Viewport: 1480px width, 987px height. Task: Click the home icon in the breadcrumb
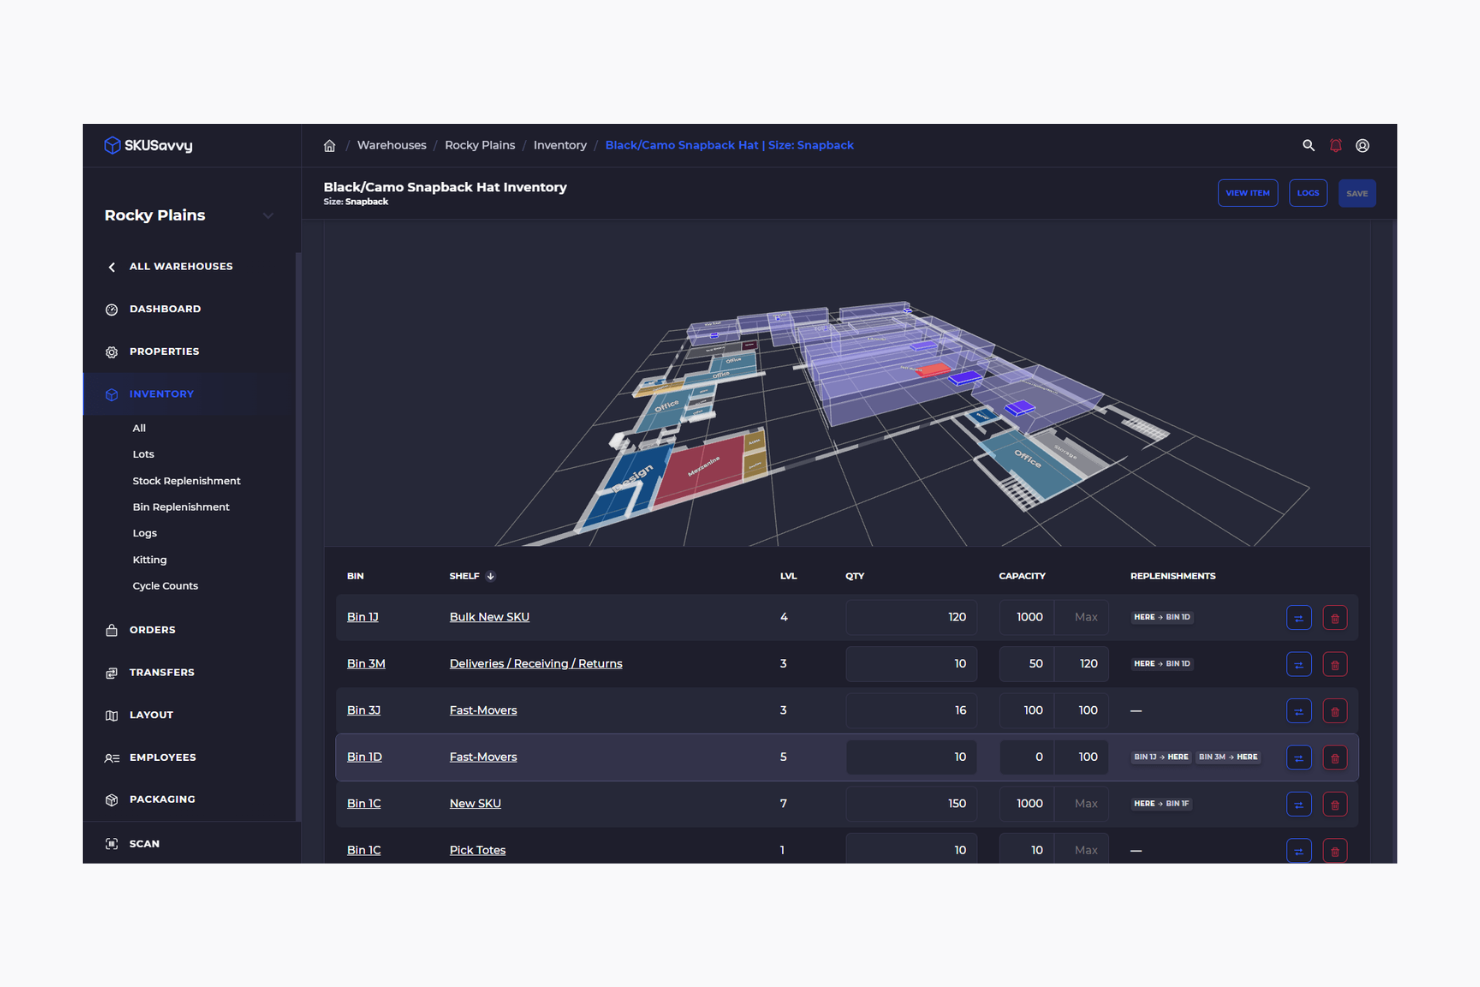coord(329,145)
